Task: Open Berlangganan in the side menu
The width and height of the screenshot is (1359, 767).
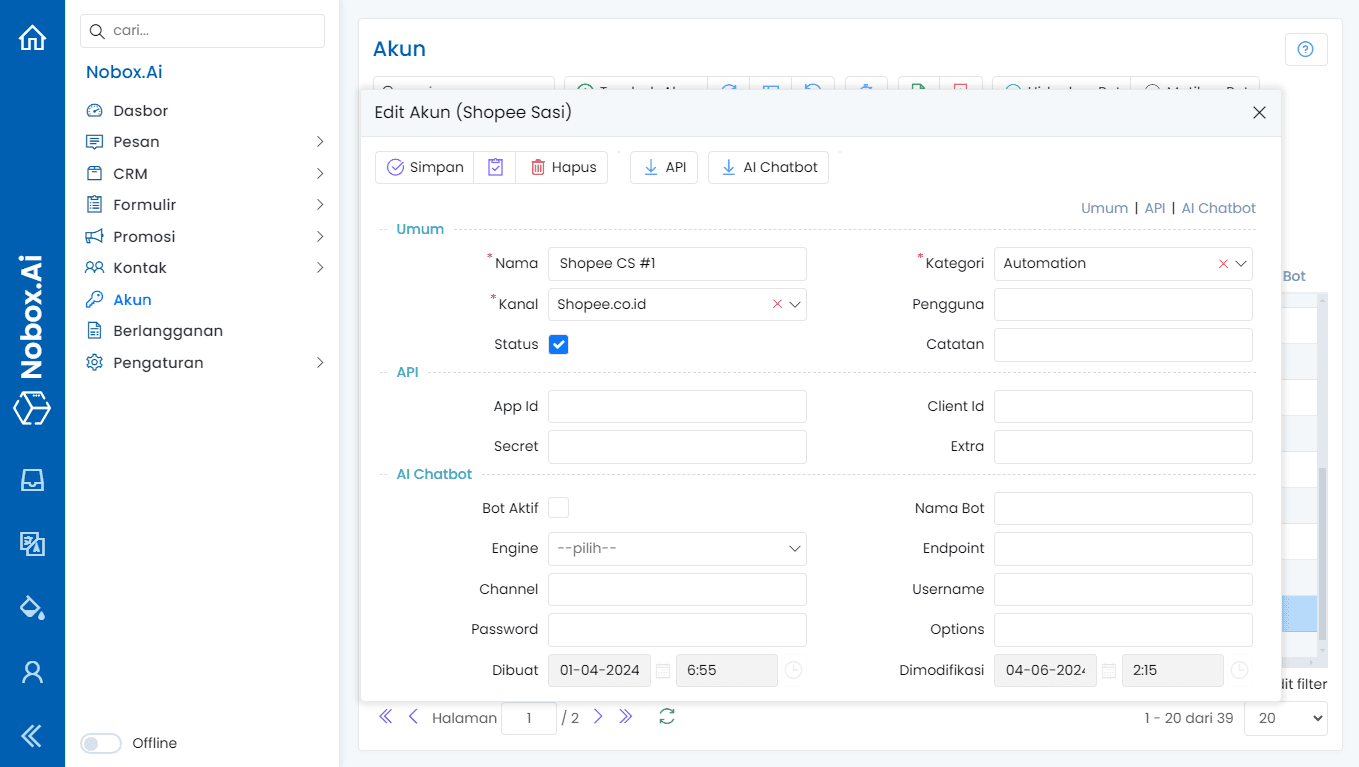Action: (x=168, y=331)
